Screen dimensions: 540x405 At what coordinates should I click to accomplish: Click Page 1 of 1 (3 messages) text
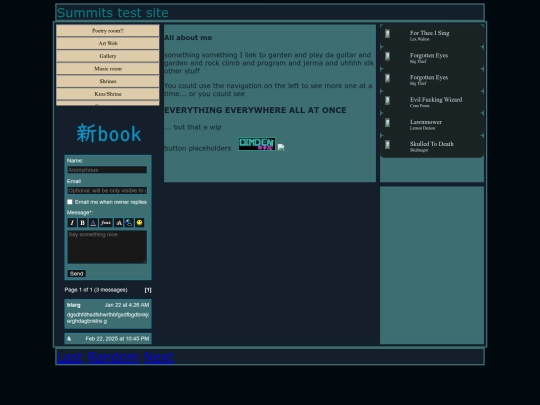[96, 290]
